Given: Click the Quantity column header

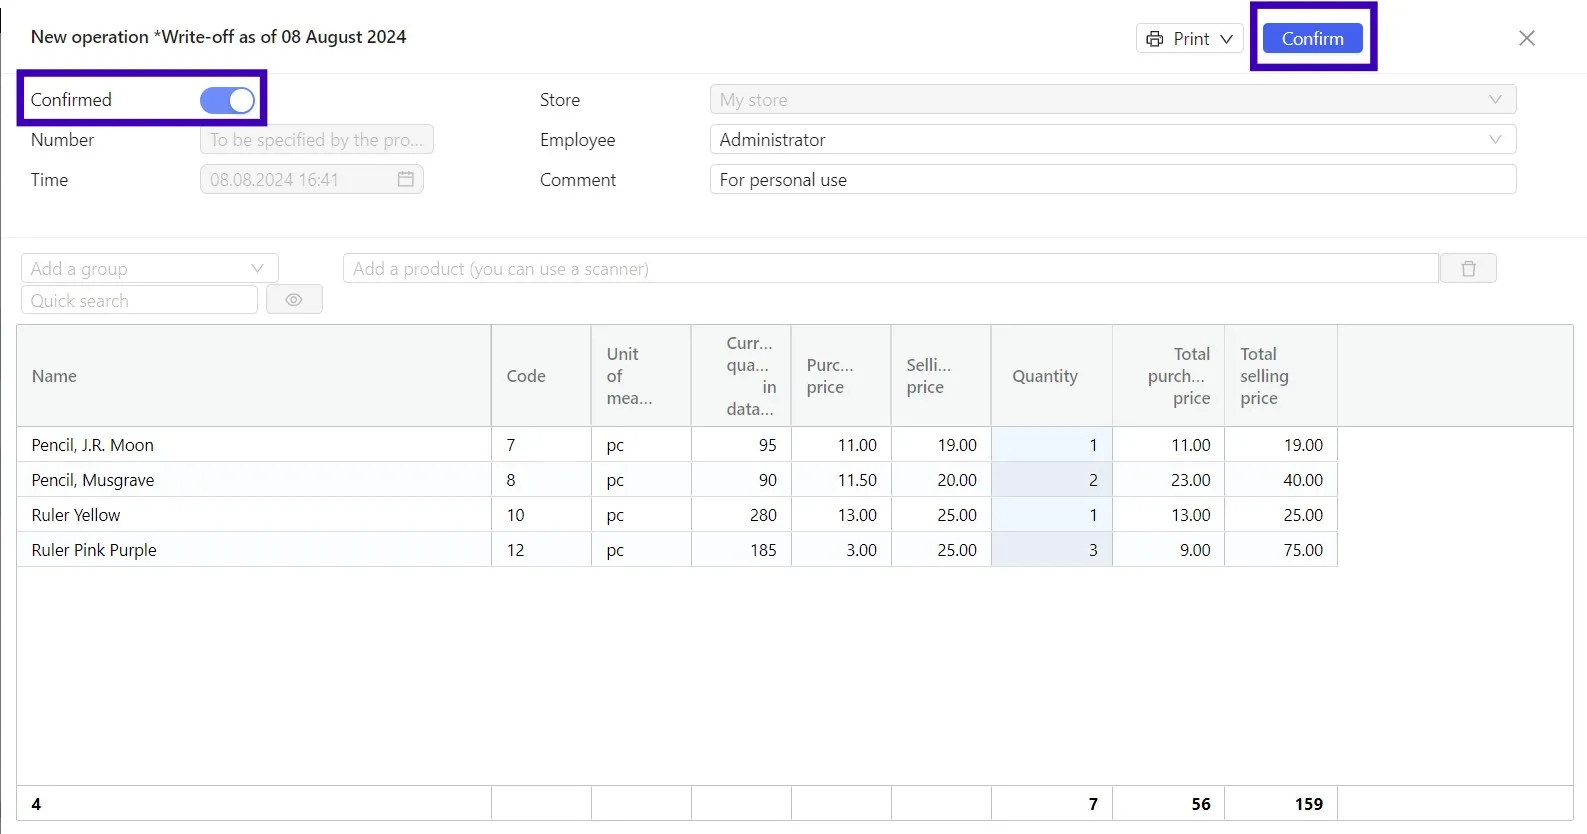Looking at the screenshot, I should (x=1051, y=376).
